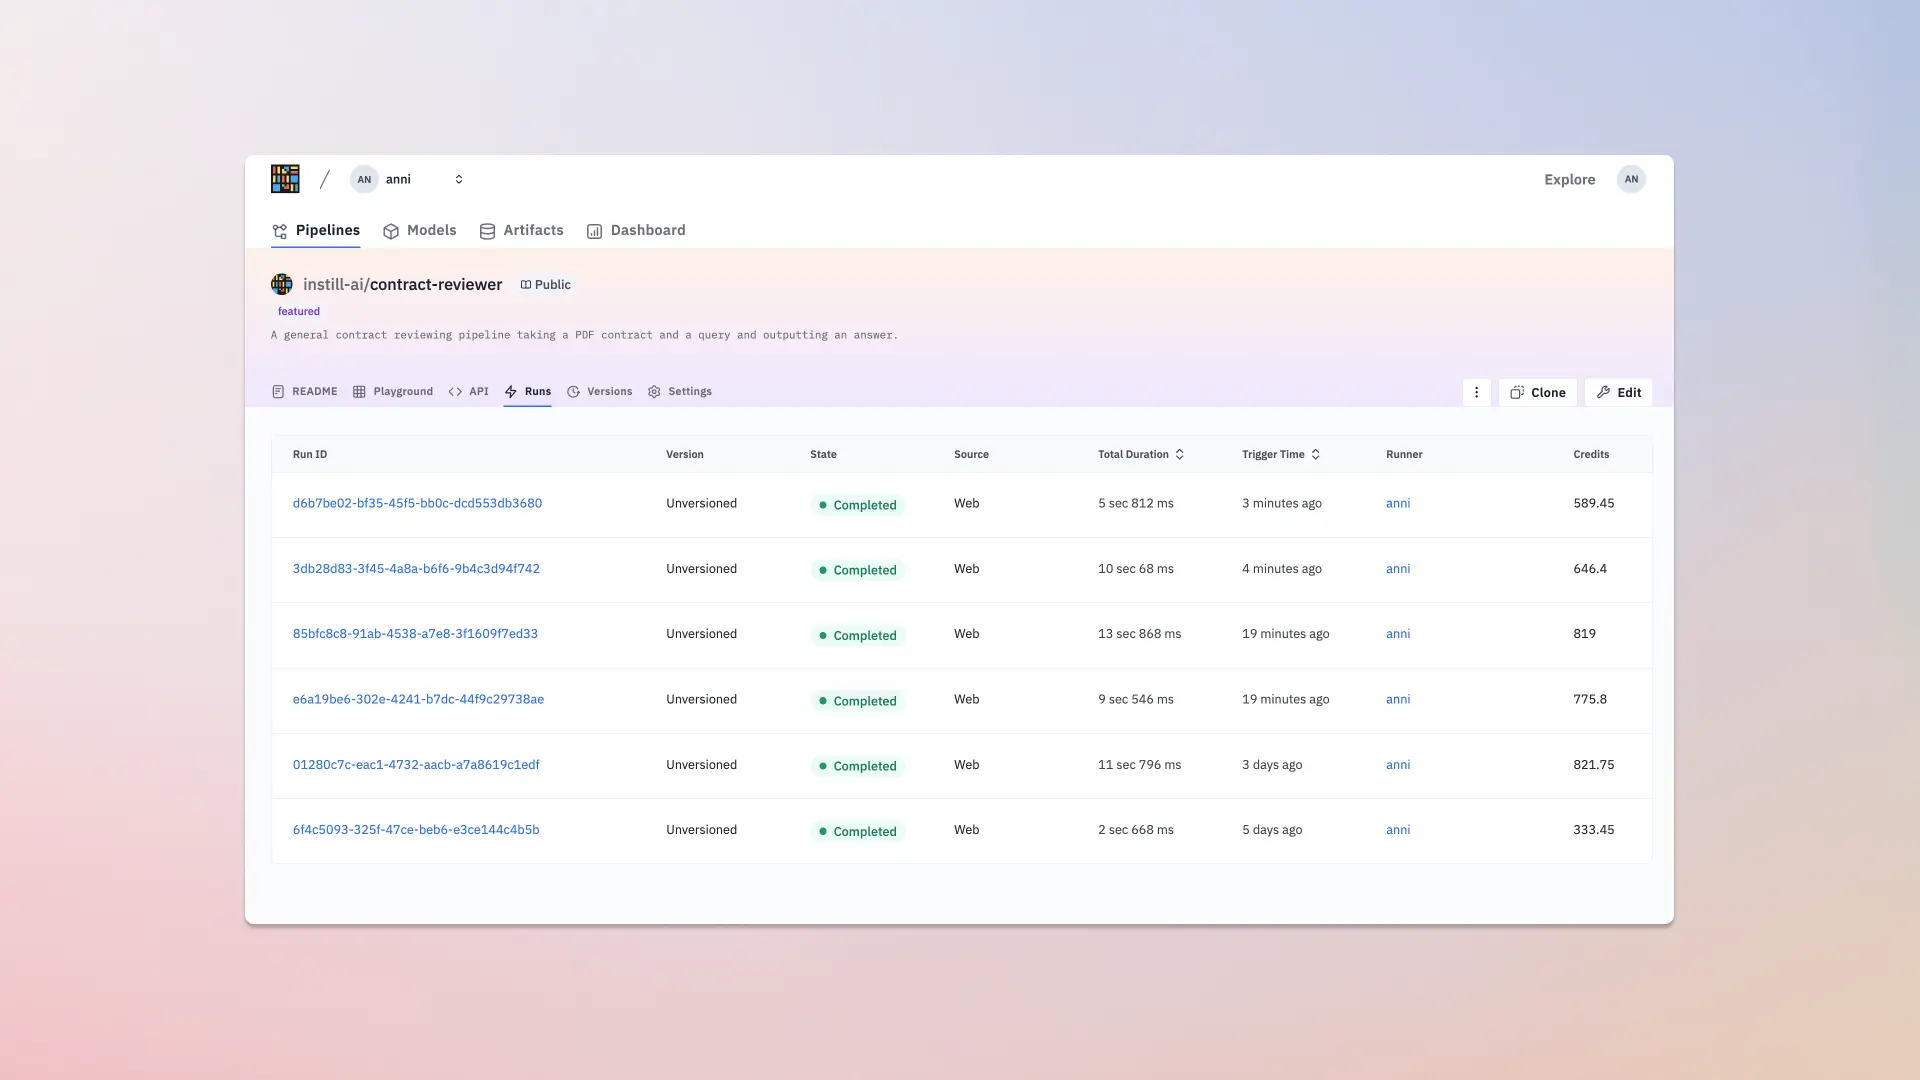Screen dimensions: 1920x1080
Task: Open the README tab
Action: 305,392
